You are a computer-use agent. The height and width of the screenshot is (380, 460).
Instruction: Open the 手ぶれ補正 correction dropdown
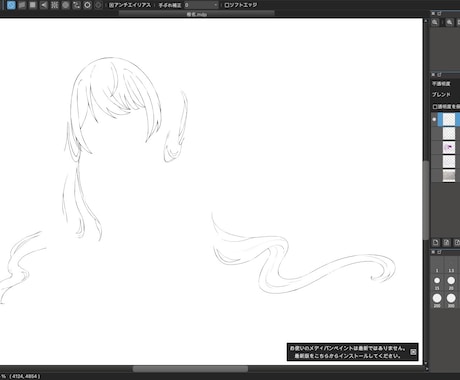[201, 5]
